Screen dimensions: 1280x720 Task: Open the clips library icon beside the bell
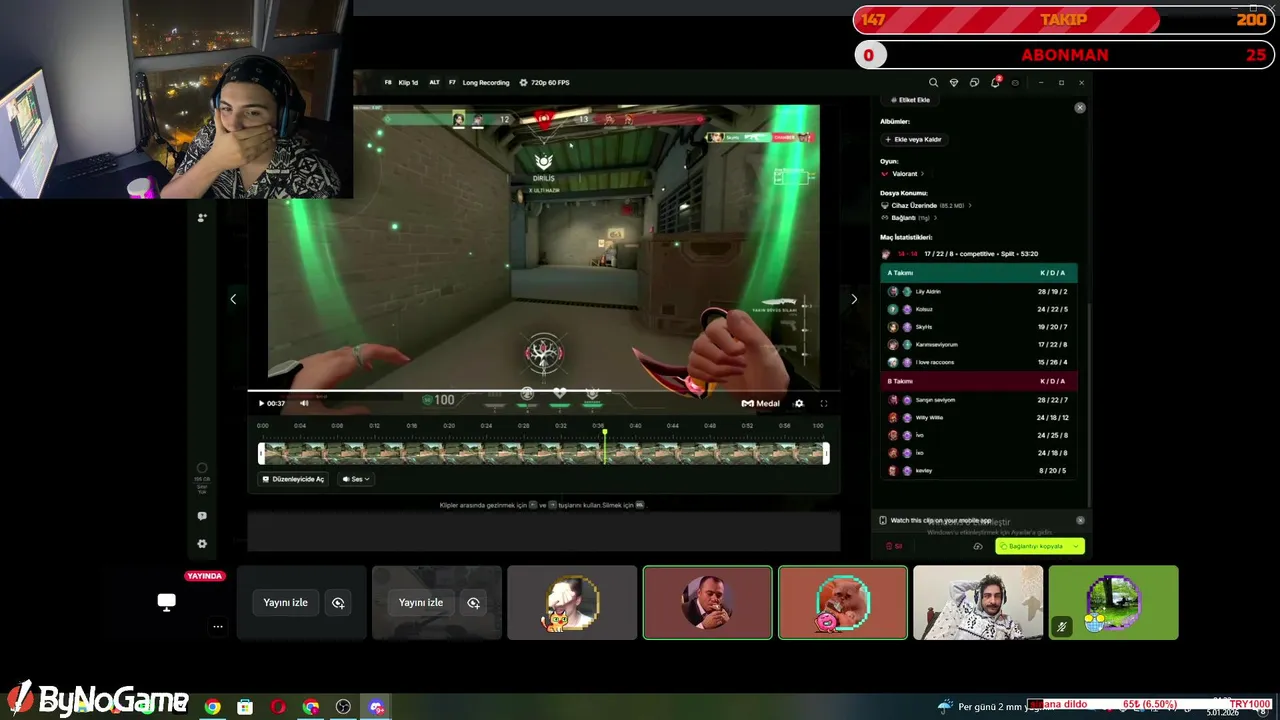coord(974,83)
